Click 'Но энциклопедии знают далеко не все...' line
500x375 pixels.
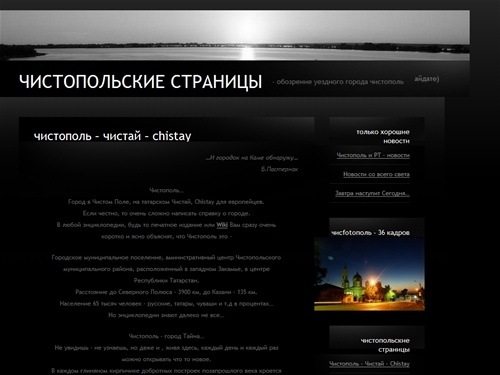point(166,315)
